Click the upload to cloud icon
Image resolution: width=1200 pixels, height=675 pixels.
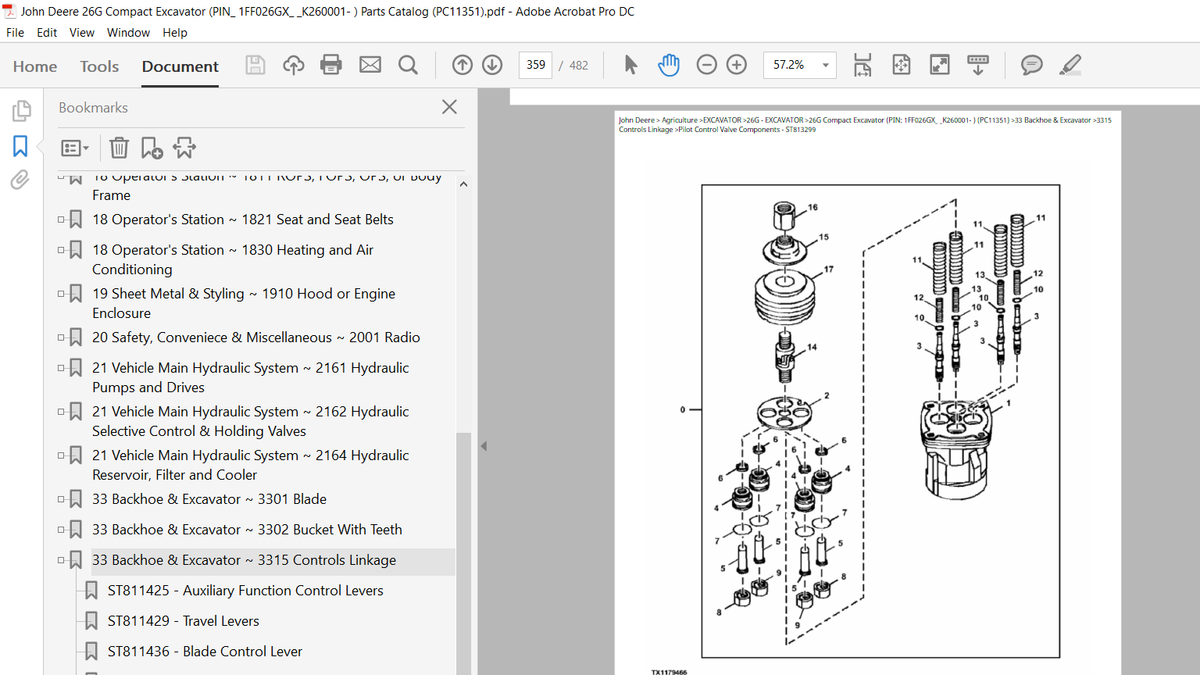click(x=293, y=66)
